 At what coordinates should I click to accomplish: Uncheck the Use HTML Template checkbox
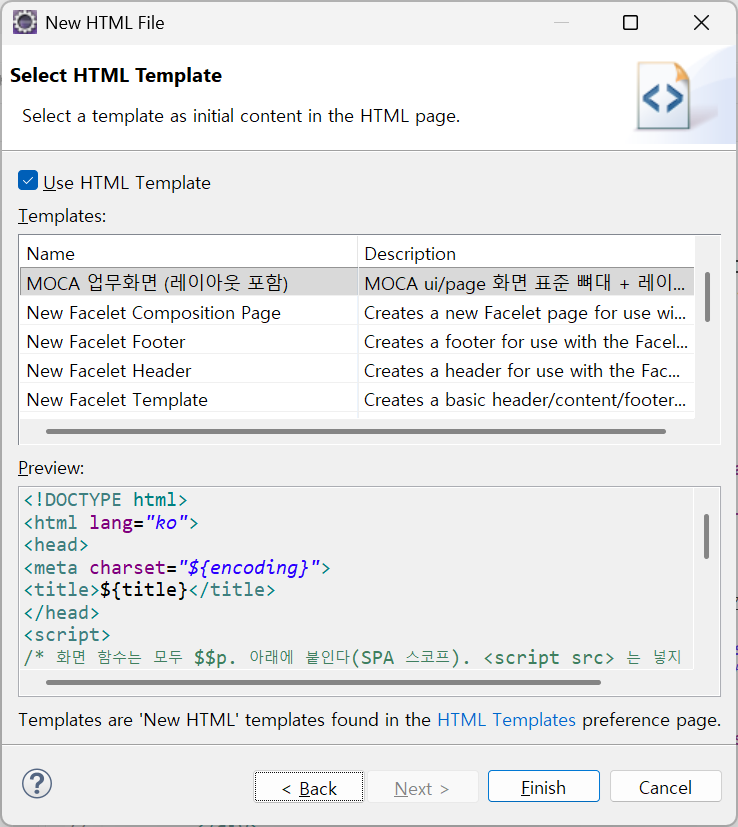[28, 180]
